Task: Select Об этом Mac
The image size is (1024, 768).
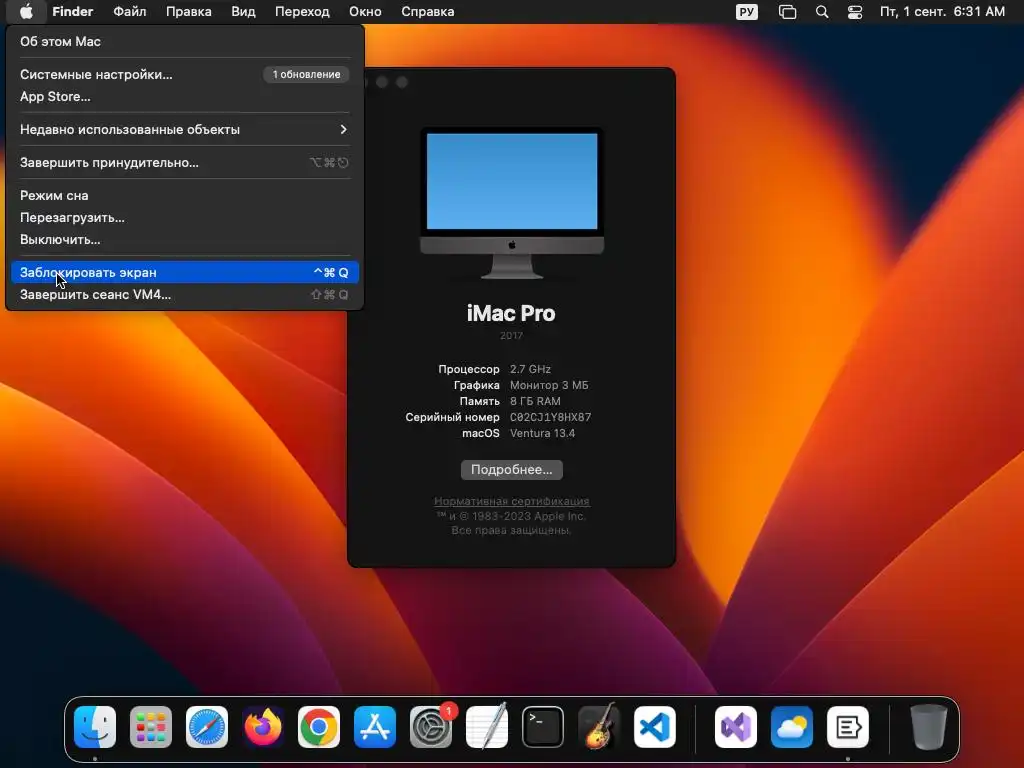Action: (185, 41)
